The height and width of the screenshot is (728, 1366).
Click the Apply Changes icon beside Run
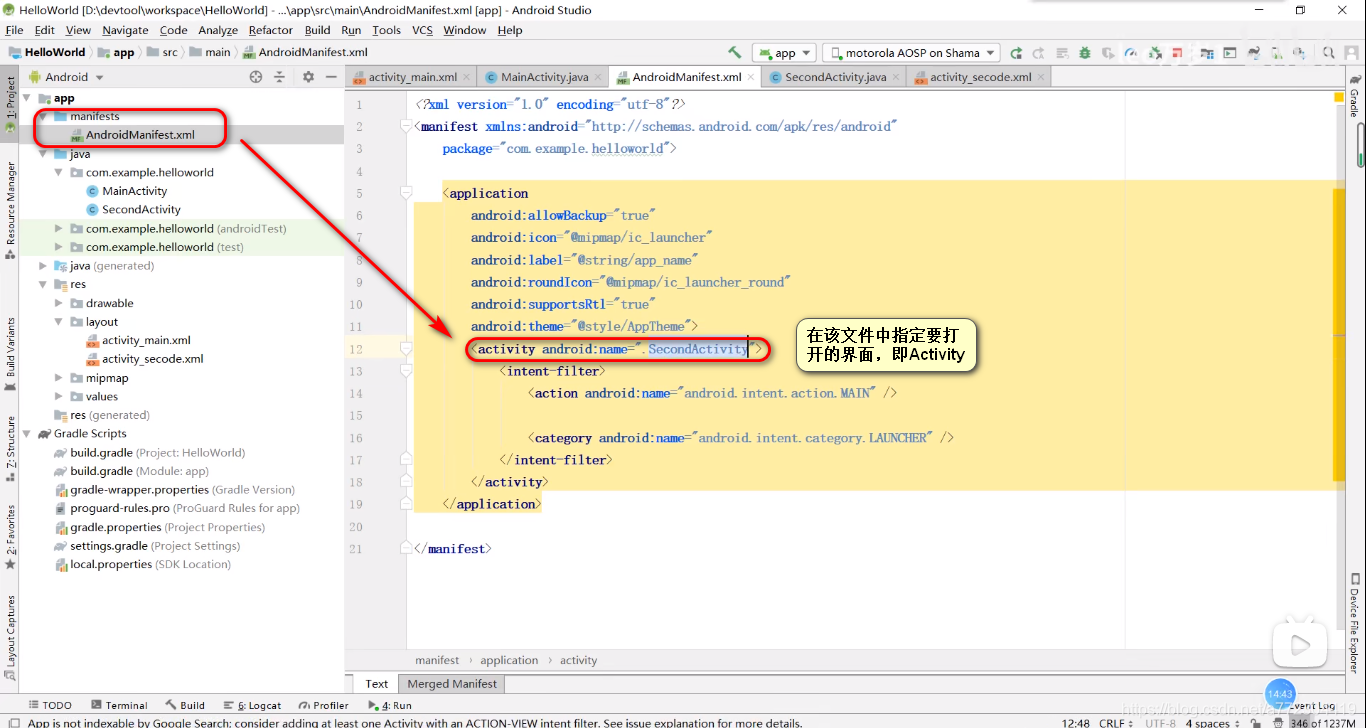click(1038, 53)
